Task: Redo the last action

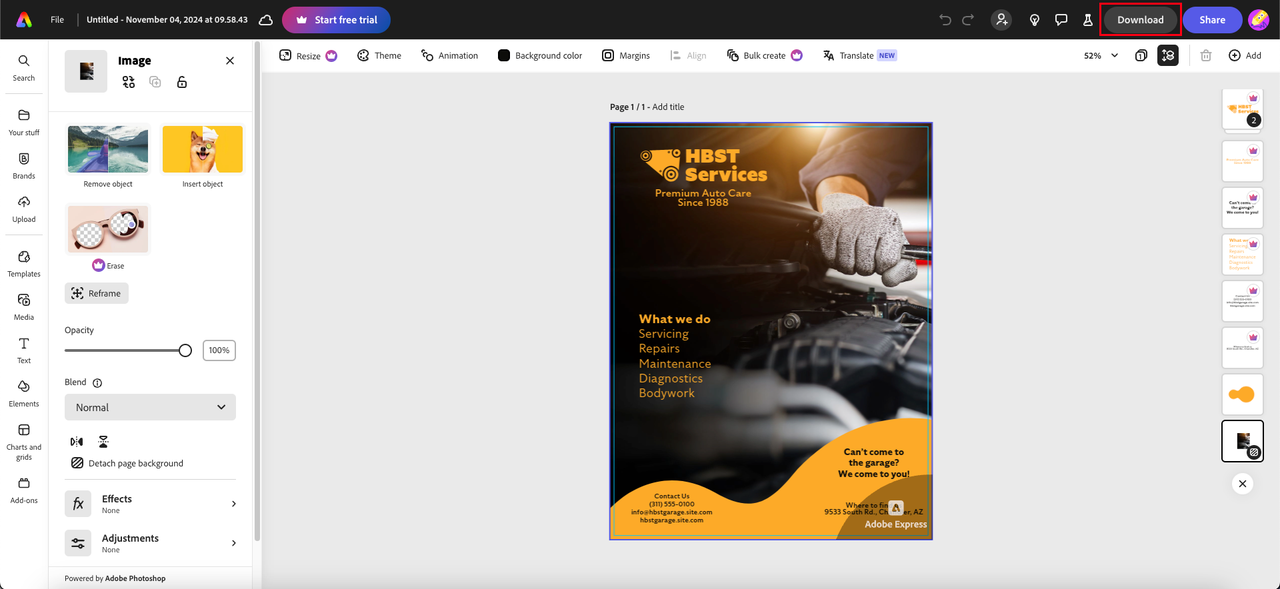Action: (967, 20)
